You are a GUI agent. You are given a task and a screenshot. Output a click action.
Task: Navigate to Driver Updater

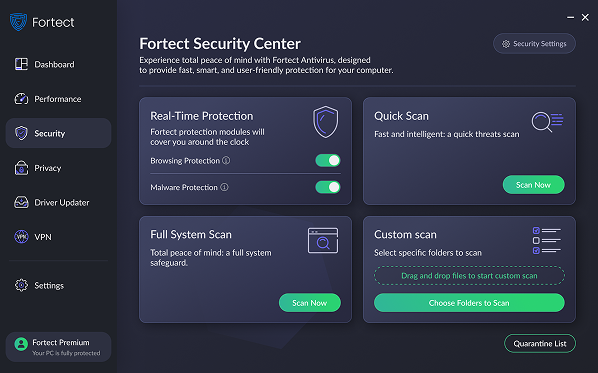tap(58, 202)
